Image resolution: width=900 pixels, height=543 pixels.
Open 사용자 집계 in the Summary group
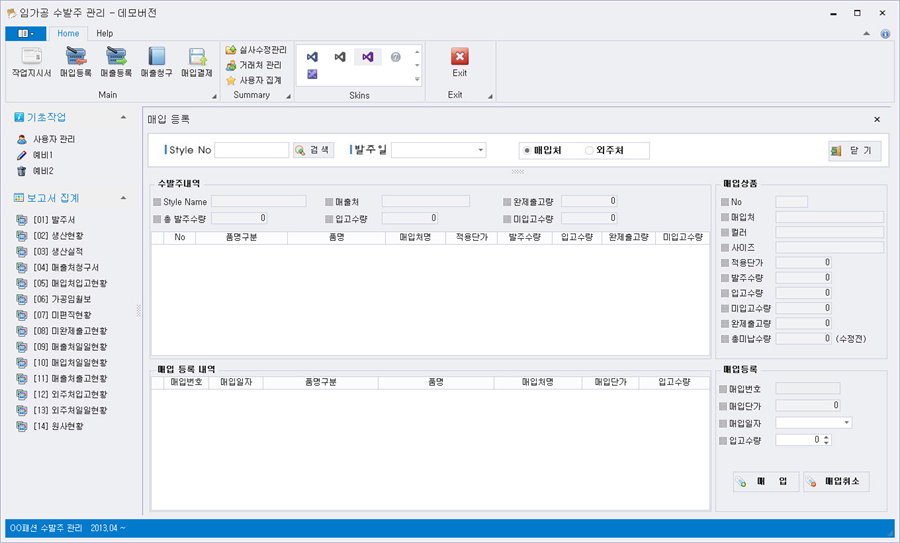[x=254, y=80]
